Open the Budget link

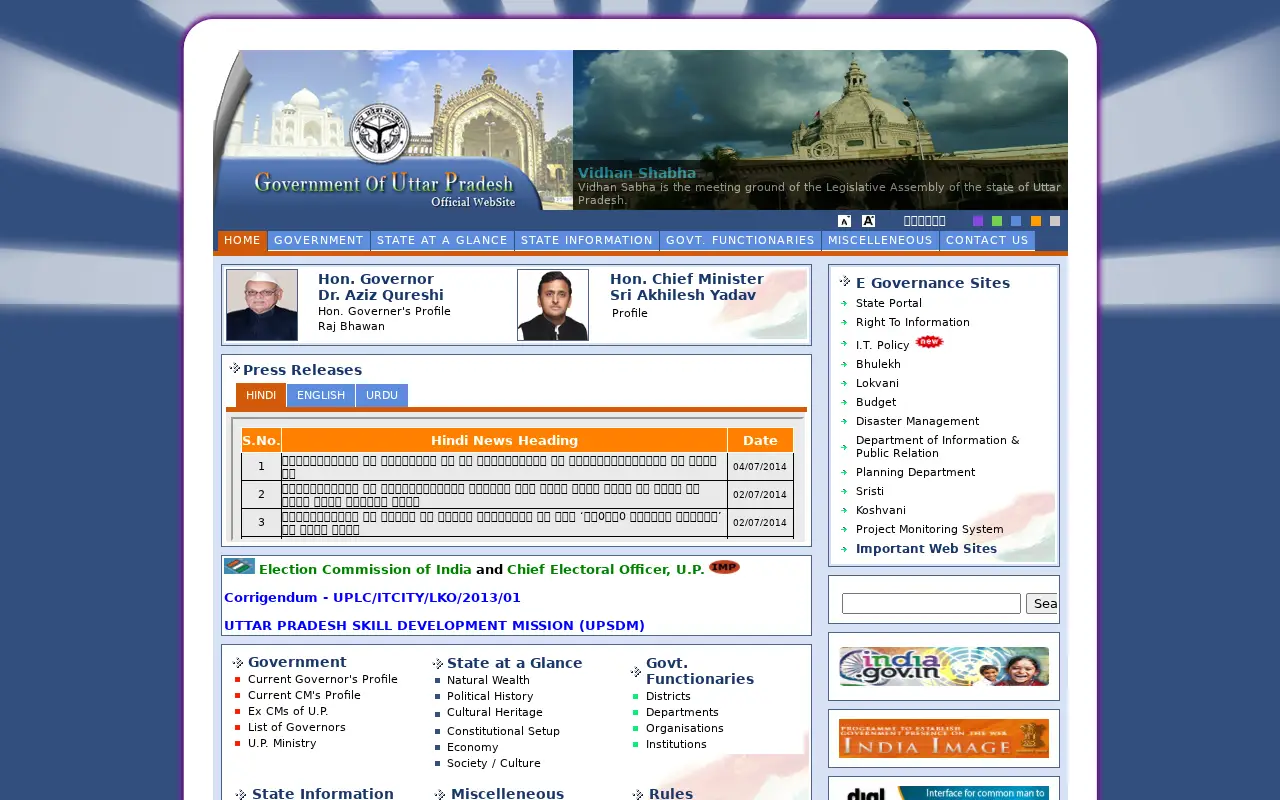pos(876,402)
